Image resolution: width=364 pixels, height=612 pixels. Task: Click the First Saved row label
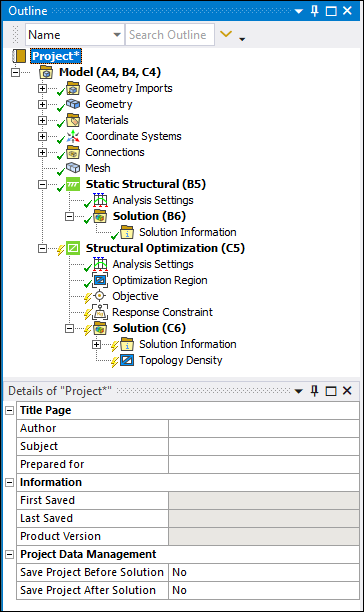(48, 500)
